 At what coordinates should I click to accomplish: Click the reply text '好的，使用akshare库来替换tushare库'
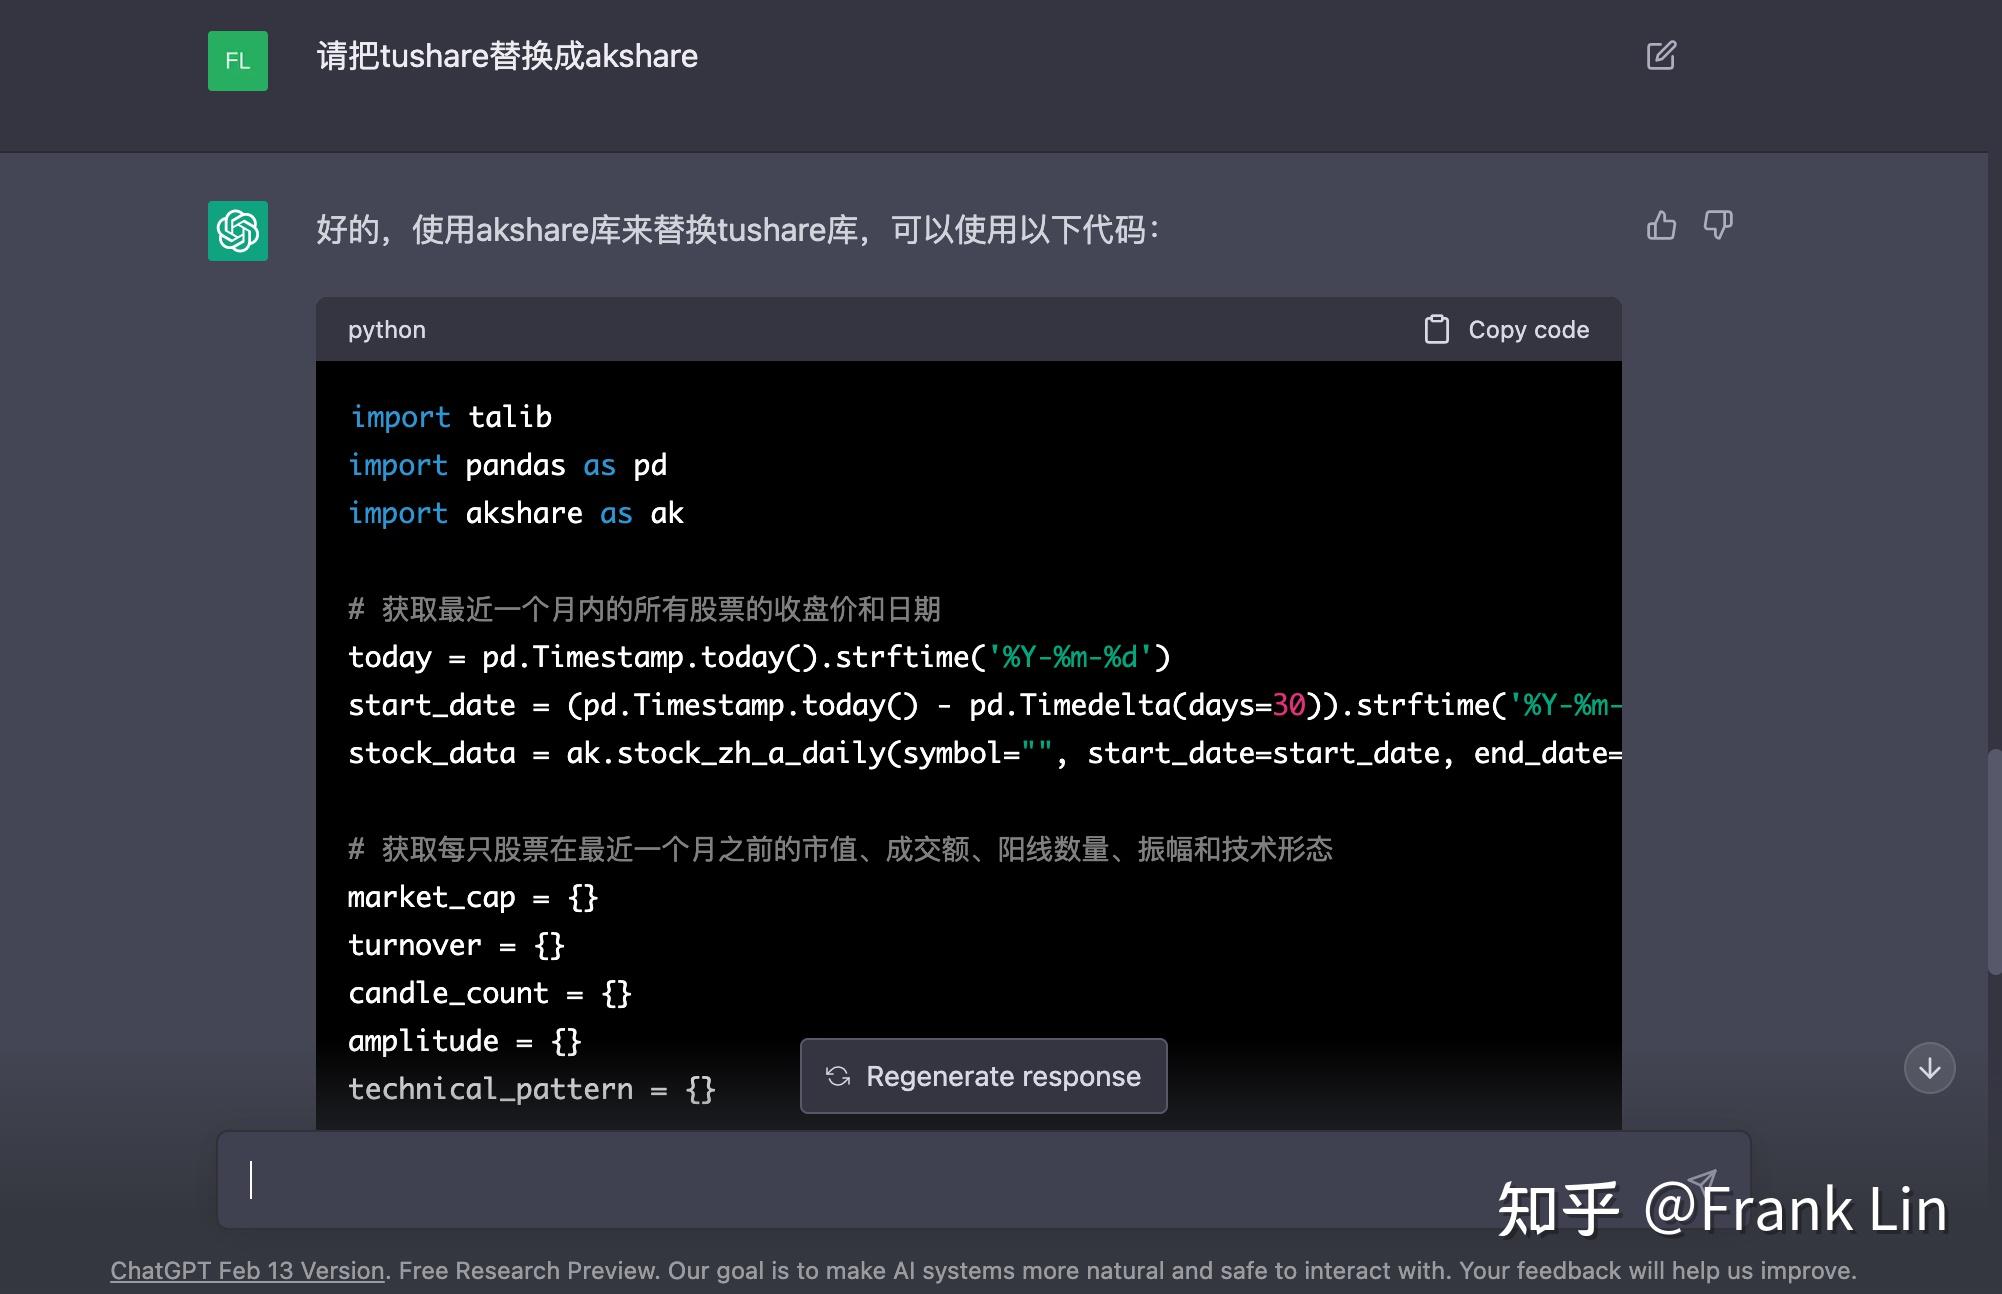coord(587,230)
